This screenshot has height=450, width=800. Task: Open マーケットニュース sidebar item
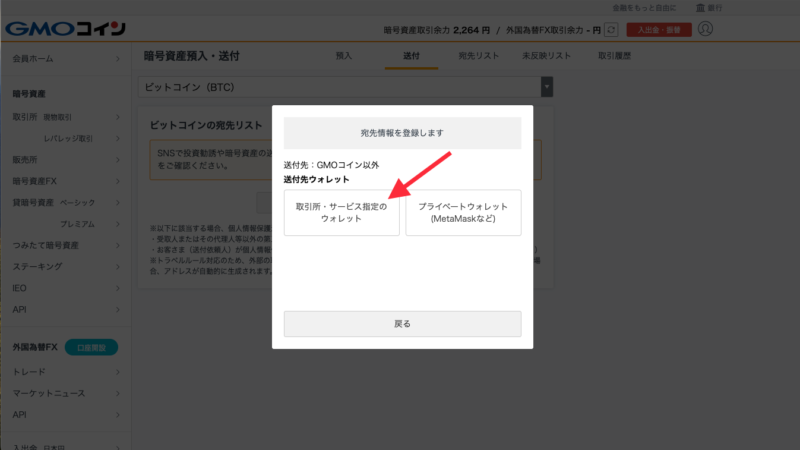[66, 393]
